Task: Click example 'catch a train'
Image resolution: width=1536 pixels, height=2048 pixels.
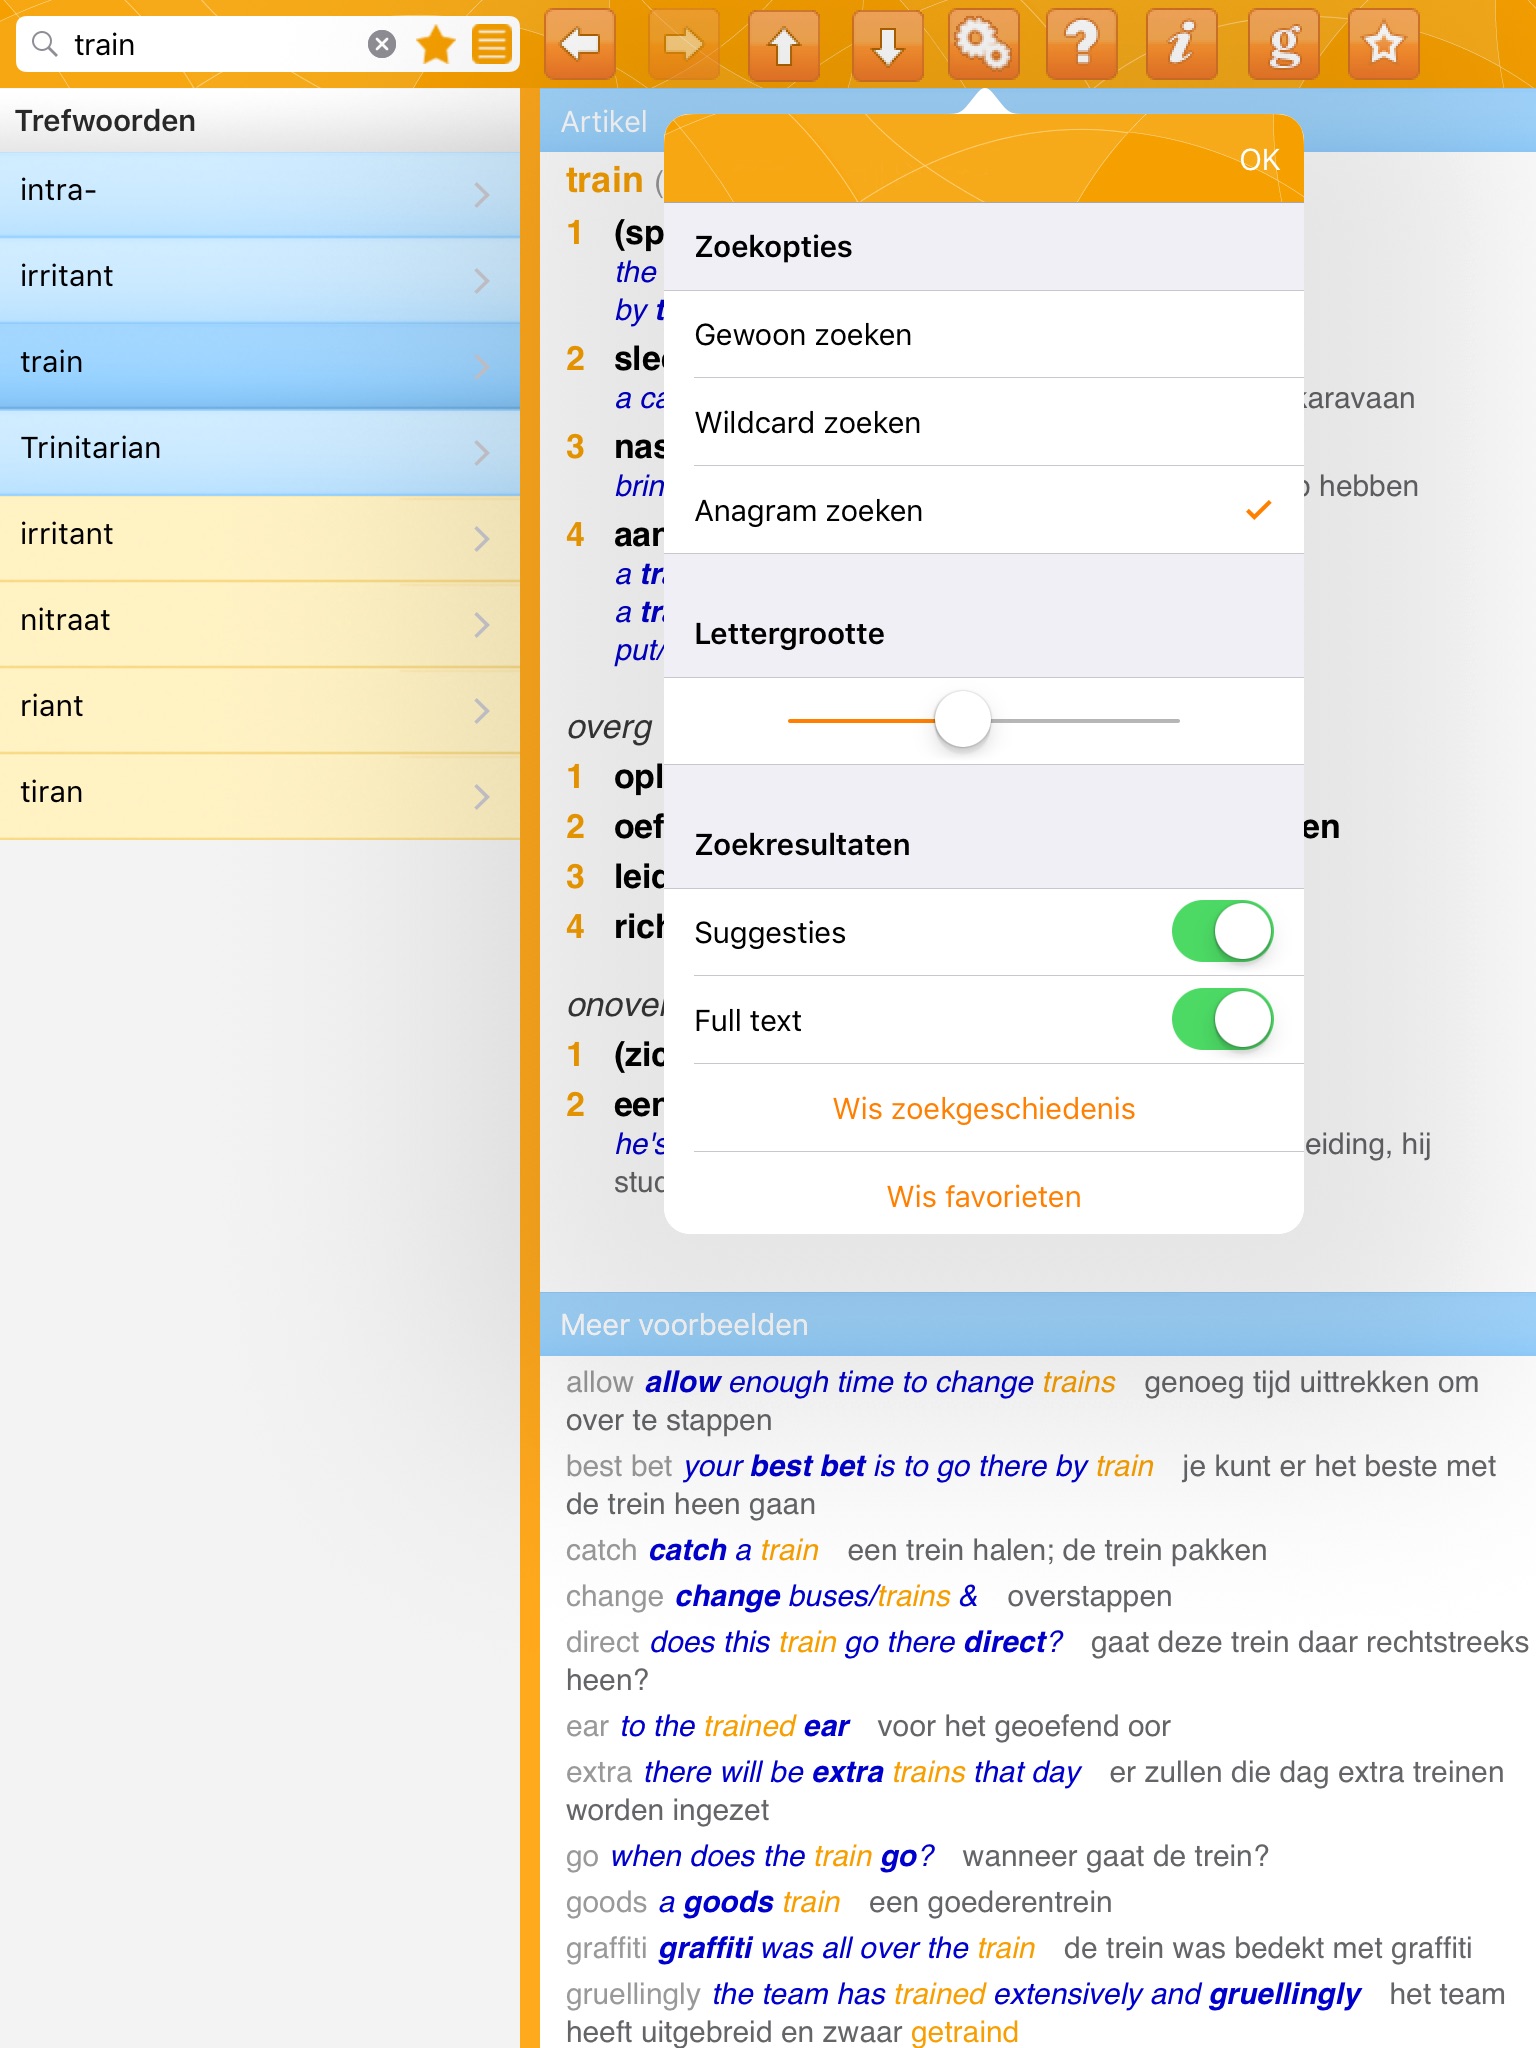Action: (734, 1550)
